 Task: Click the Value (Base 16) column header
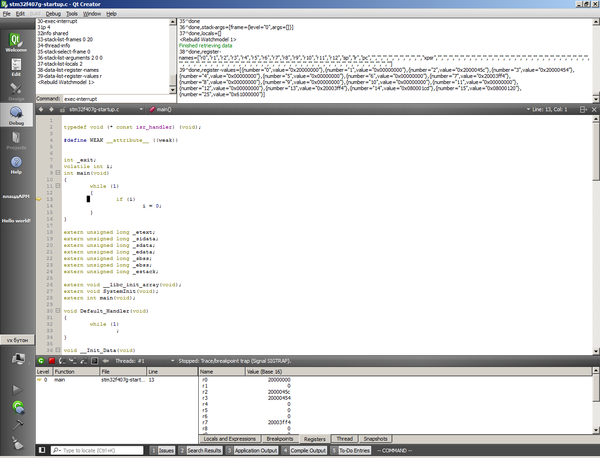pyautogui.click(x=419, y=372)
